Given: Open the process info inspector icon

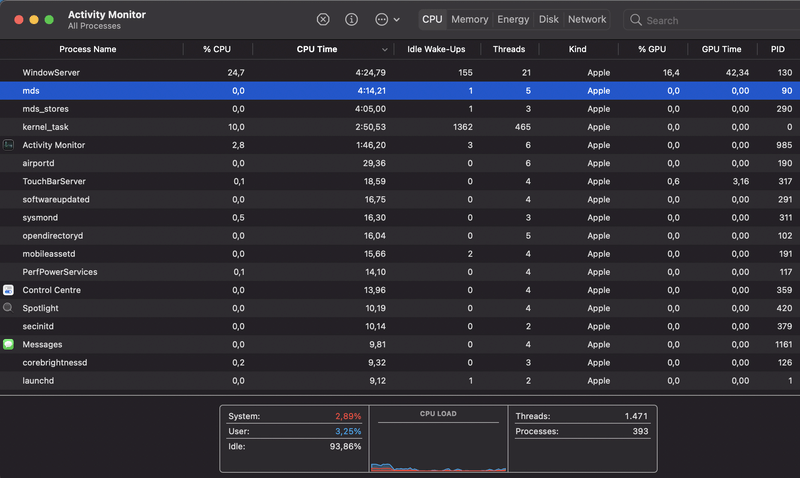Looking at the screenshot, I should (x=351, y=19).
